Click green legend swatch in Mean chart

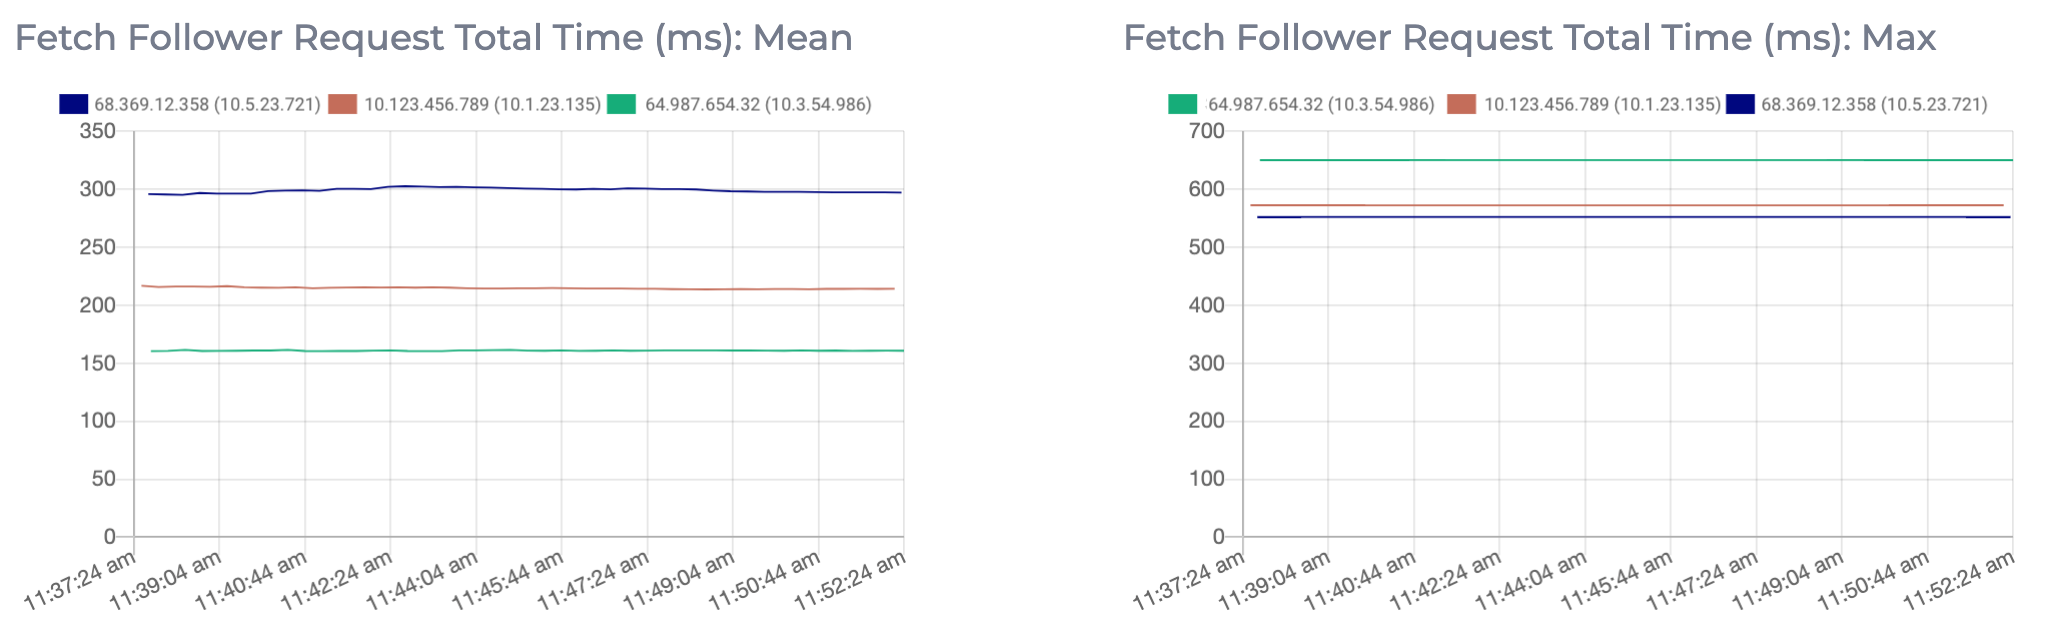(x=623, y=104)
